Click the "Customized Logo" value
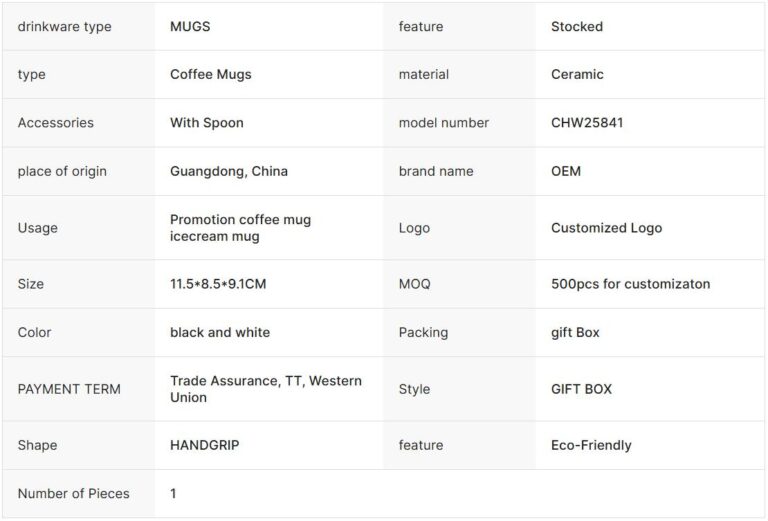This screenshot has width=768, height=521. [x=606, y=228]
